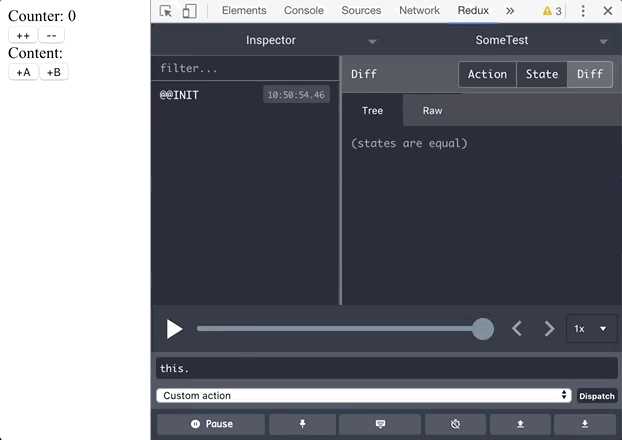Click the Dispatch button
The width and height of the screenshot is (622, 440).
pyautogui.click(x=597, y=396)
